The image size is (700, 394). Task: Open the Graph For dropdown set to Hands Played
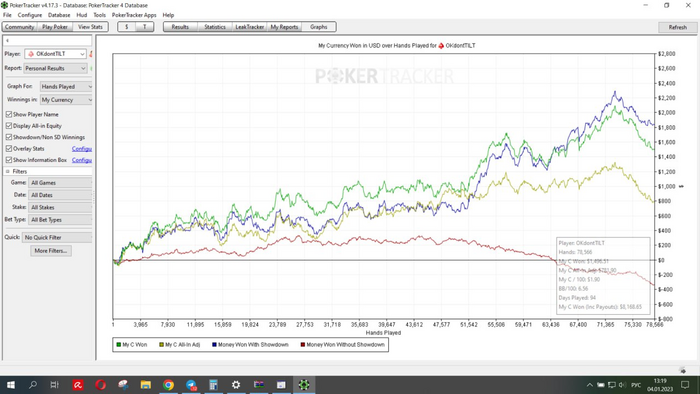[x=66, y=87]
